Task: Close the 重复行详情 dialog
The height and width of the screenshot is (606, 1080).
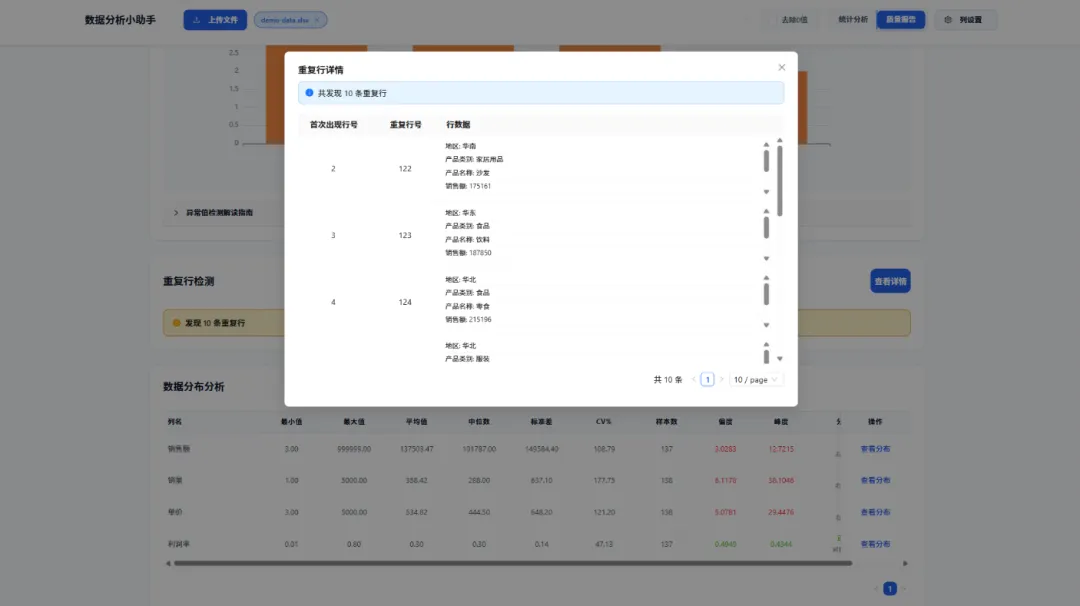Action: coord(781,67)
